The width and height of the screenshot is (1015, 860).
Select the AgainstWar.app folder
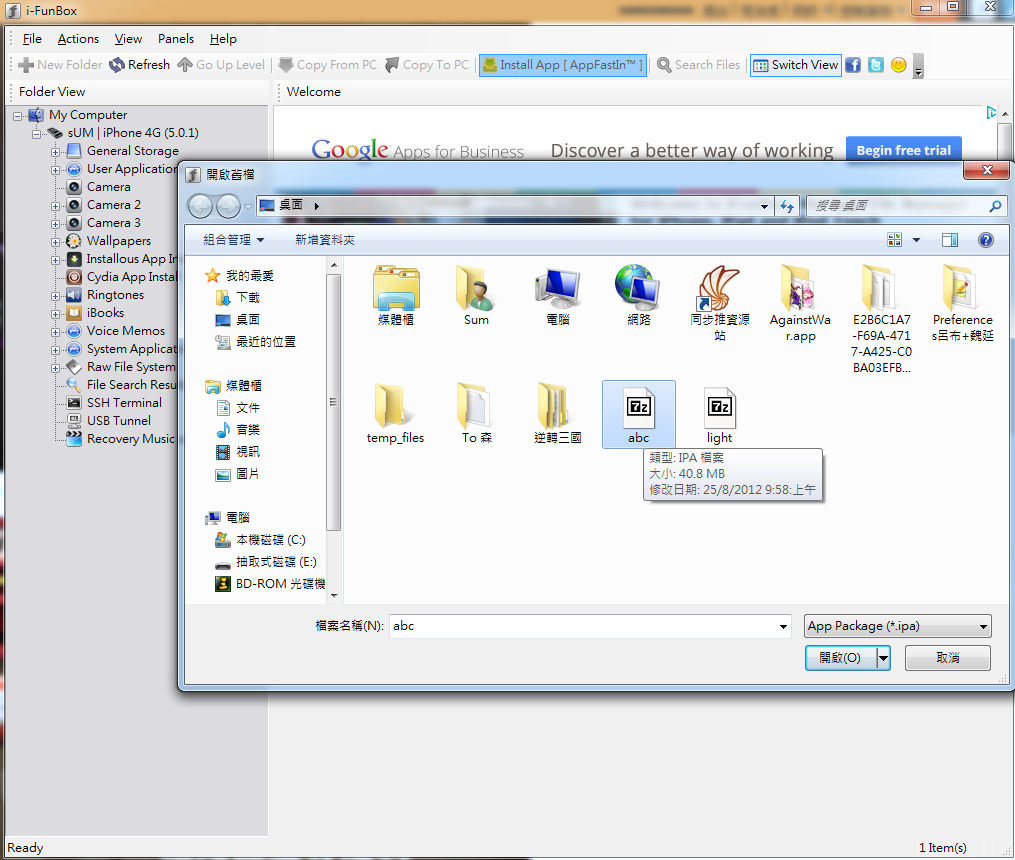point(800,303)
